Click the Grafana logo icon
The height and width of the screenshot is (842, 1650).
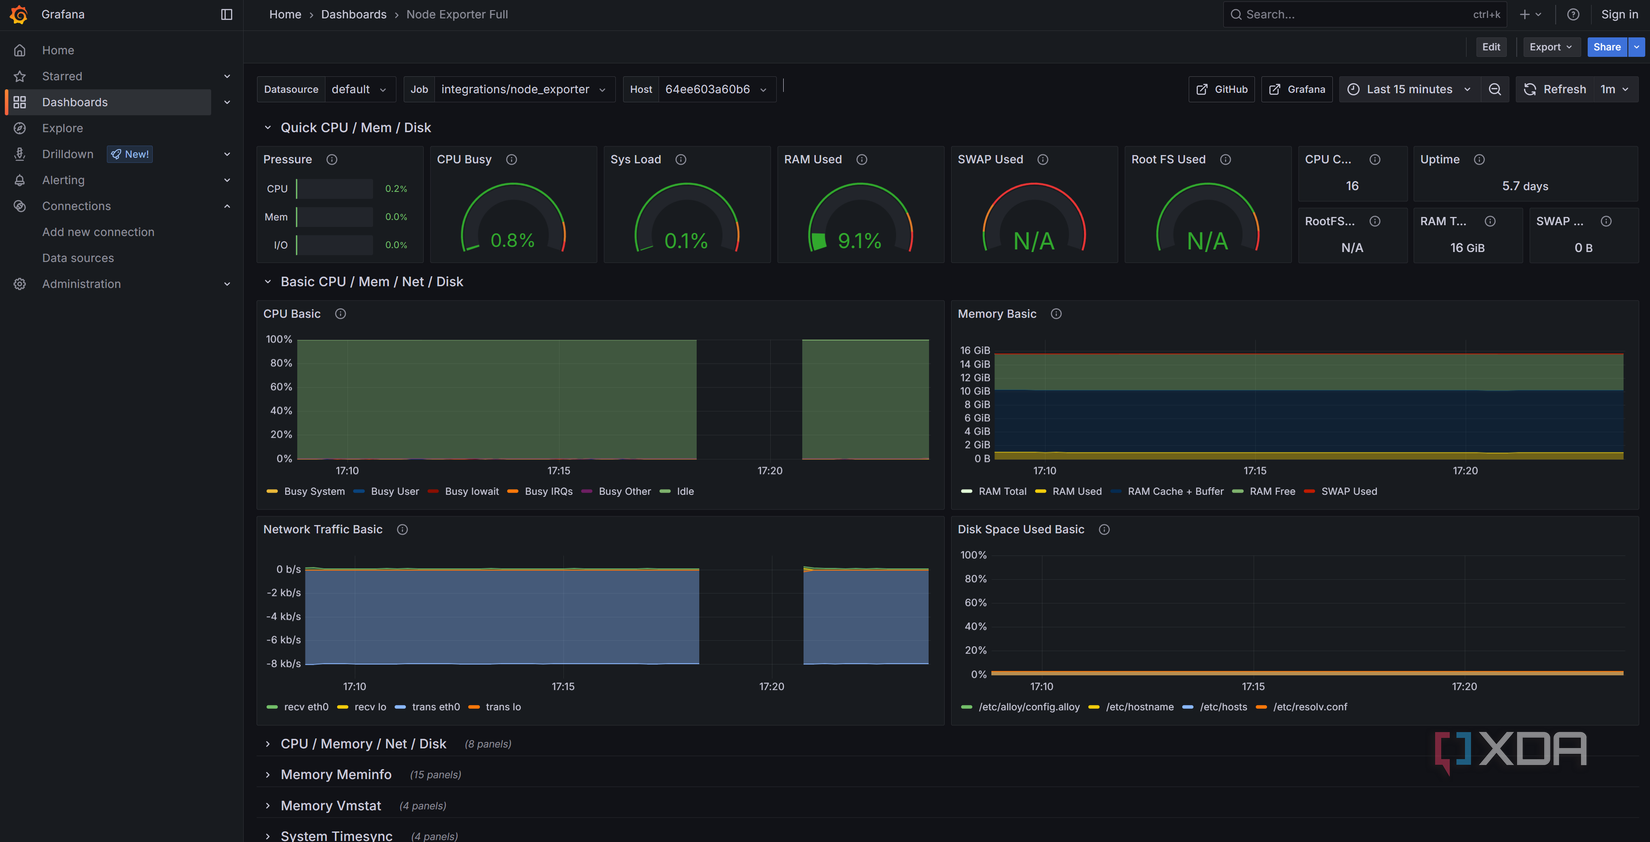(18, 14)
